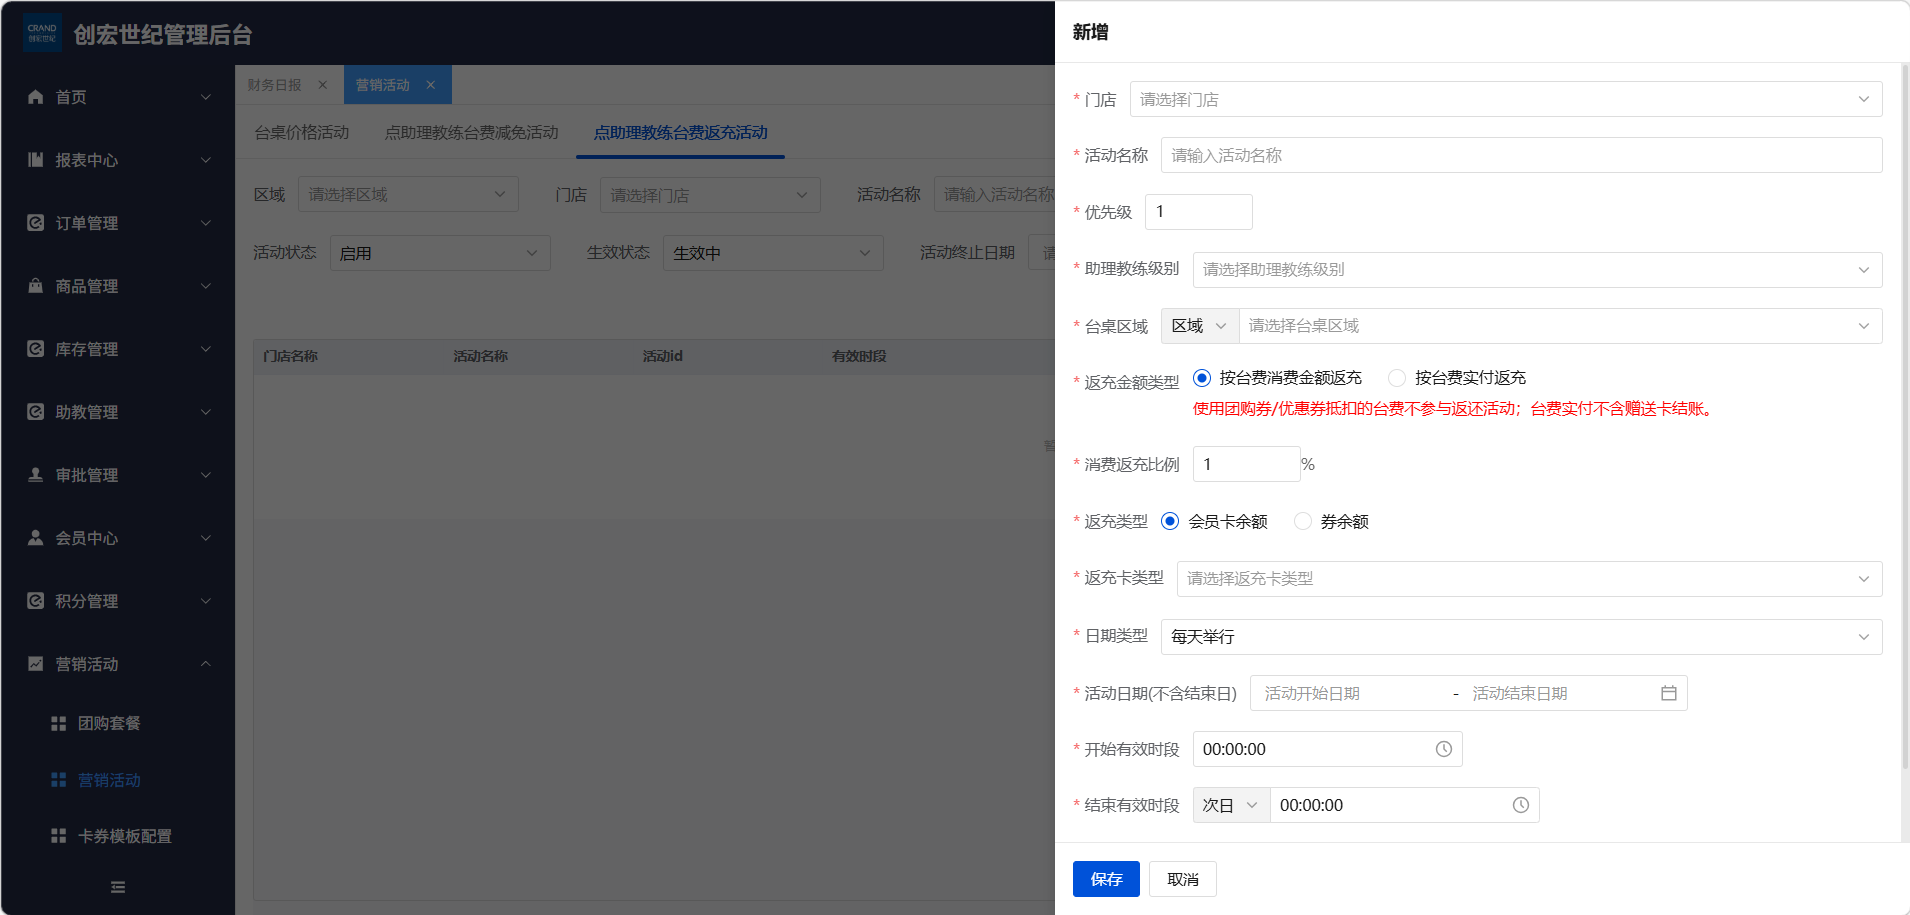The height and width of the screenshot is (915, 1910).
Task: Click the sidebar collapse icon at bottom
Action: click(118, 887)
